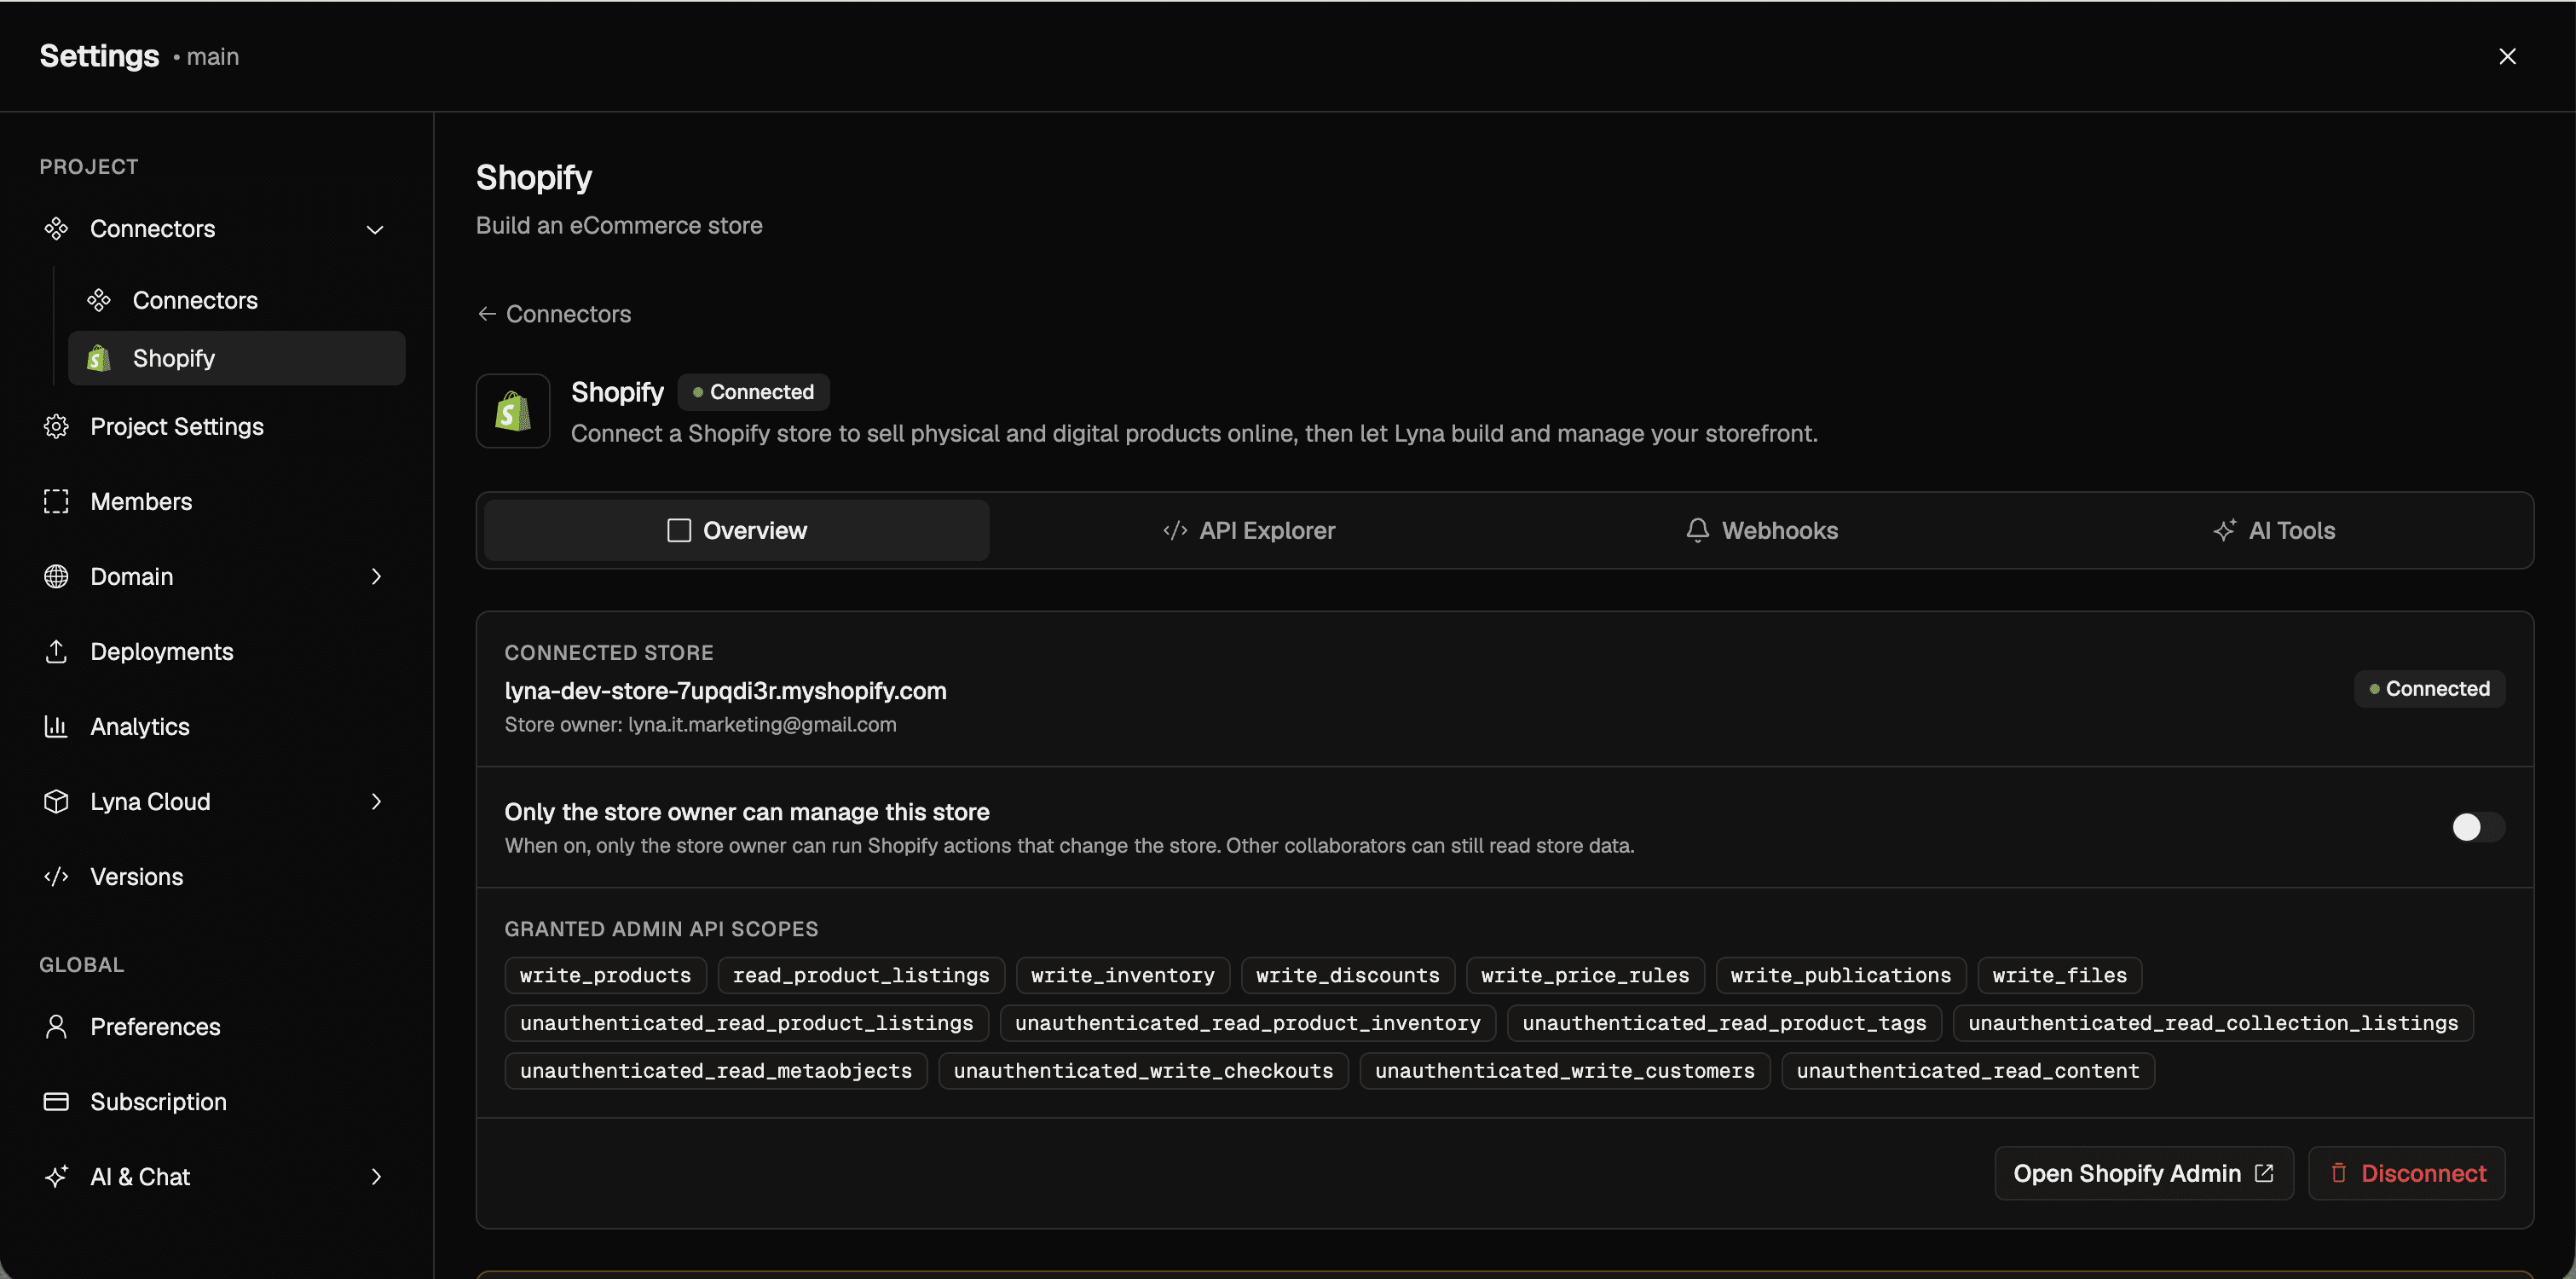Select the Shopify sidebar item
2576x1279 pixels.
pyautogui.click(x=237, y=358)
